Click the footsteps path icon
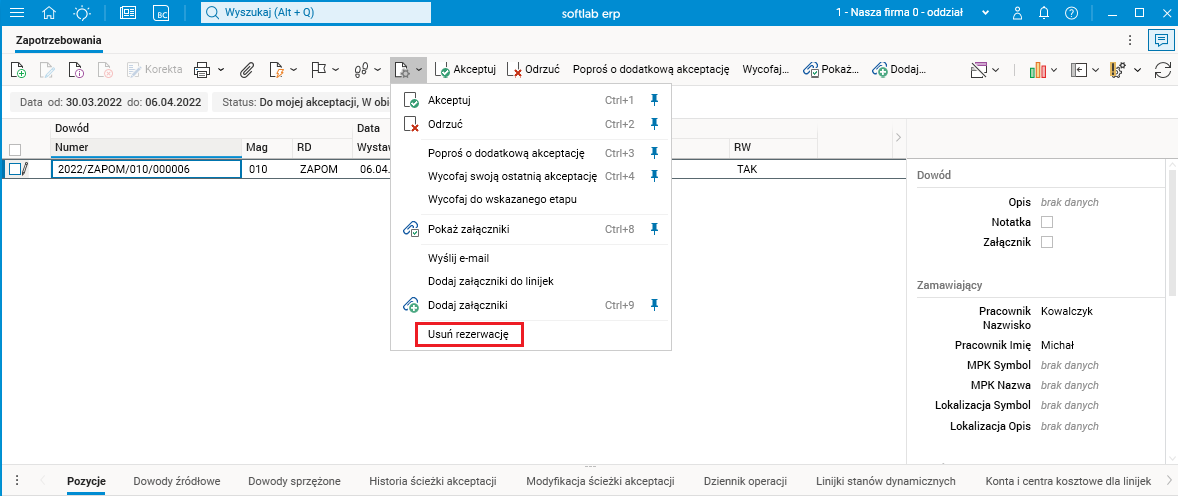1178x496 pixels. tap(361, 70)
